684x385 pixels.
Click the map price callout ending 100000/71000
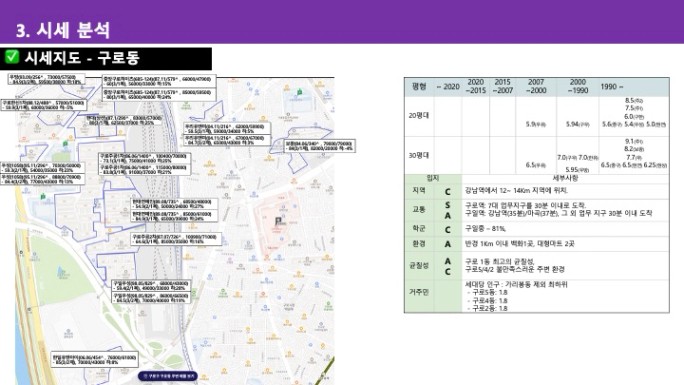[176, 239]
